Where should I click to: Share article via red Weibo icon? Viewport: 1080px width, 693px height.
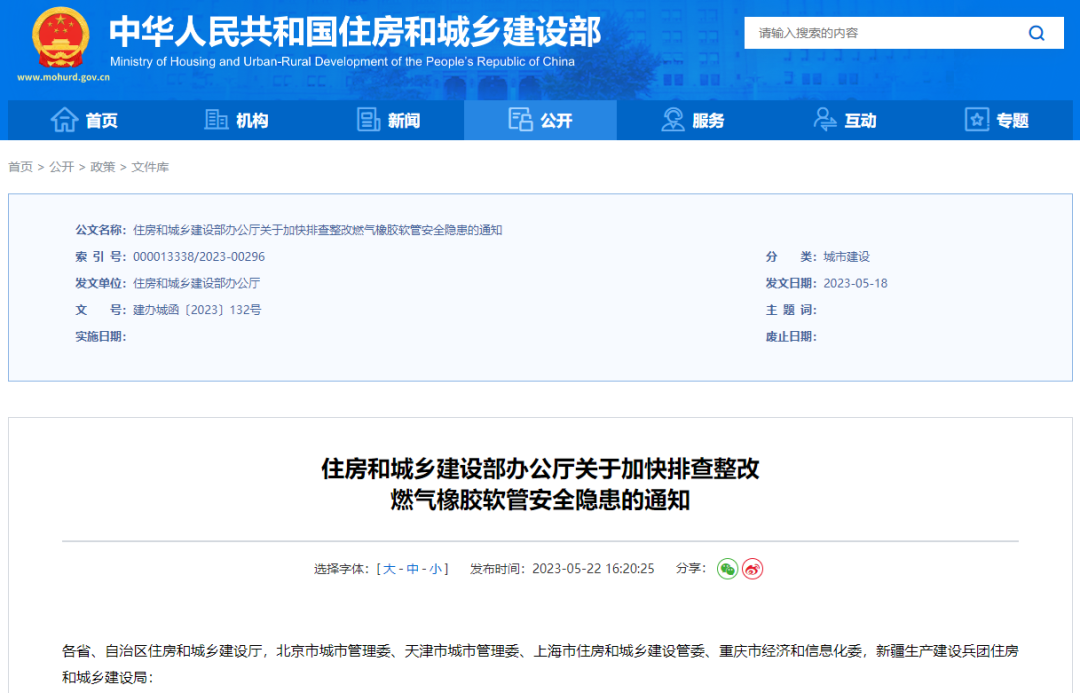(x=752, y=568)
